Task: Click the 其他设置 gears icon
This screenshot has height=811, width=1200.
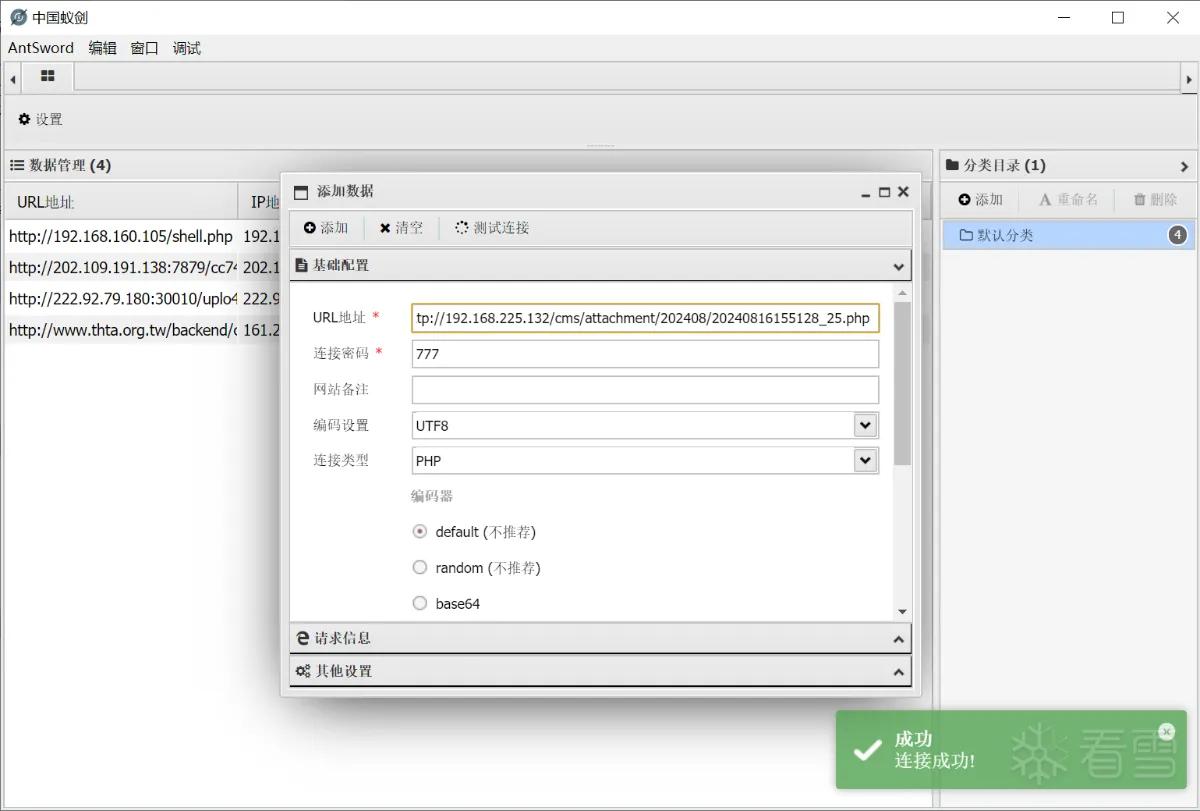Action: coord(303,671)
